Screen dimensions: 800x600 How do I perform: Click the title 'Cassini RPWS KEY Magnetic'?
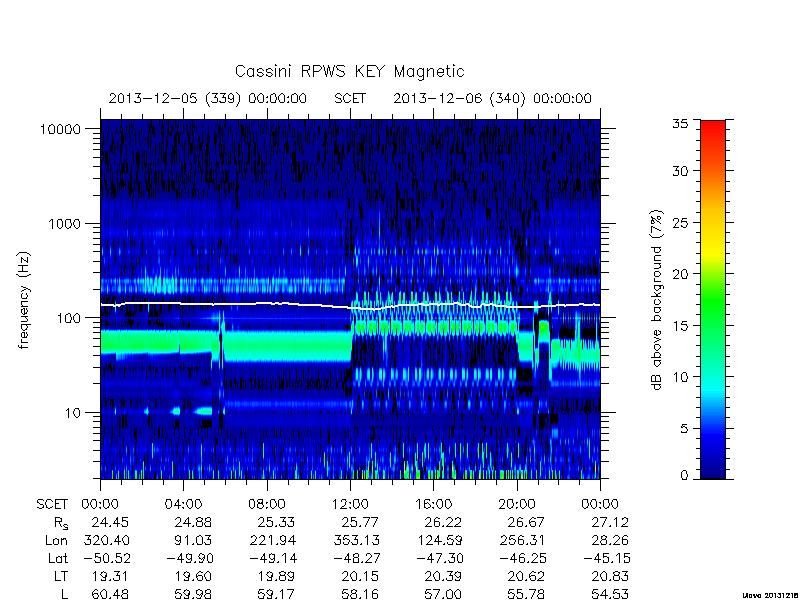[349, 71]
